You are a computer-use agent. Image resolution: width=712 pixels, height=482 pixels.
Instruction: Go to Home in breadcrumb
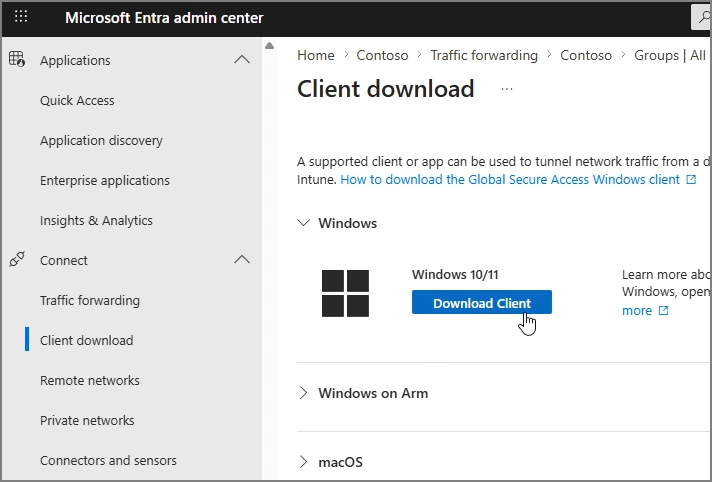click(x=316, y=55)
